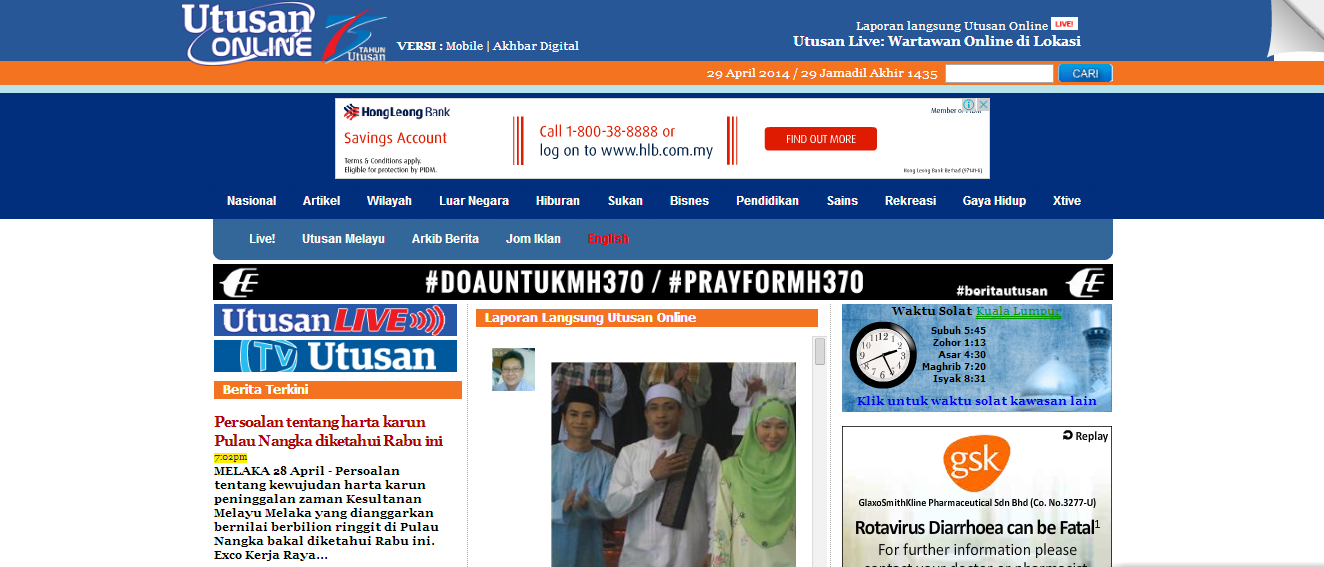Open Utusan Melayu submenu item
The width and height of the screenshot is (1324, 567).
tap(343, 239)
